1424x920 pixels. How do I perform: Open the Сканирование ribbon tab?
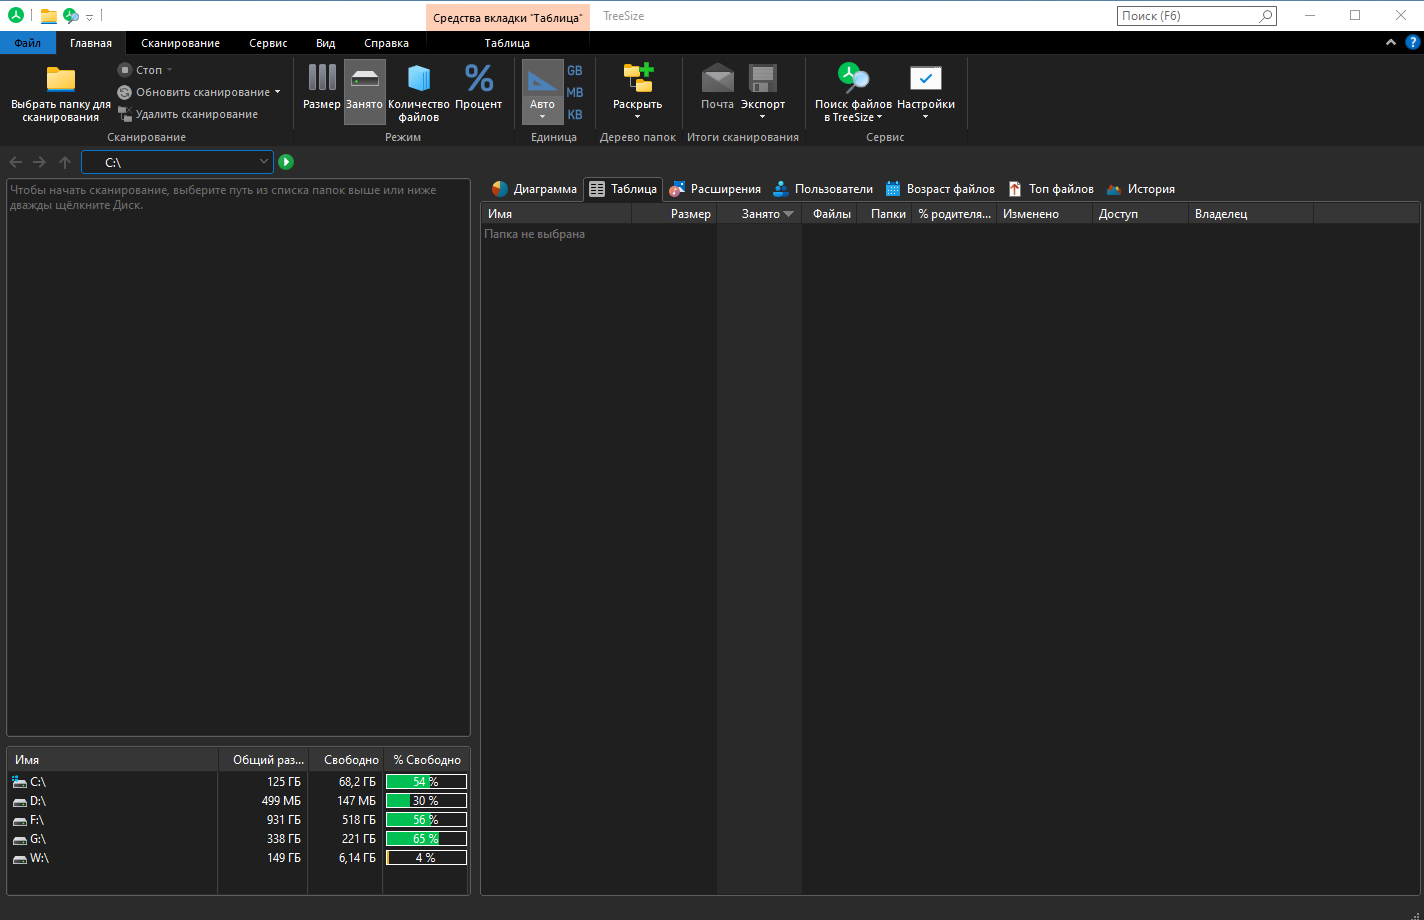(x=180, y=43)
